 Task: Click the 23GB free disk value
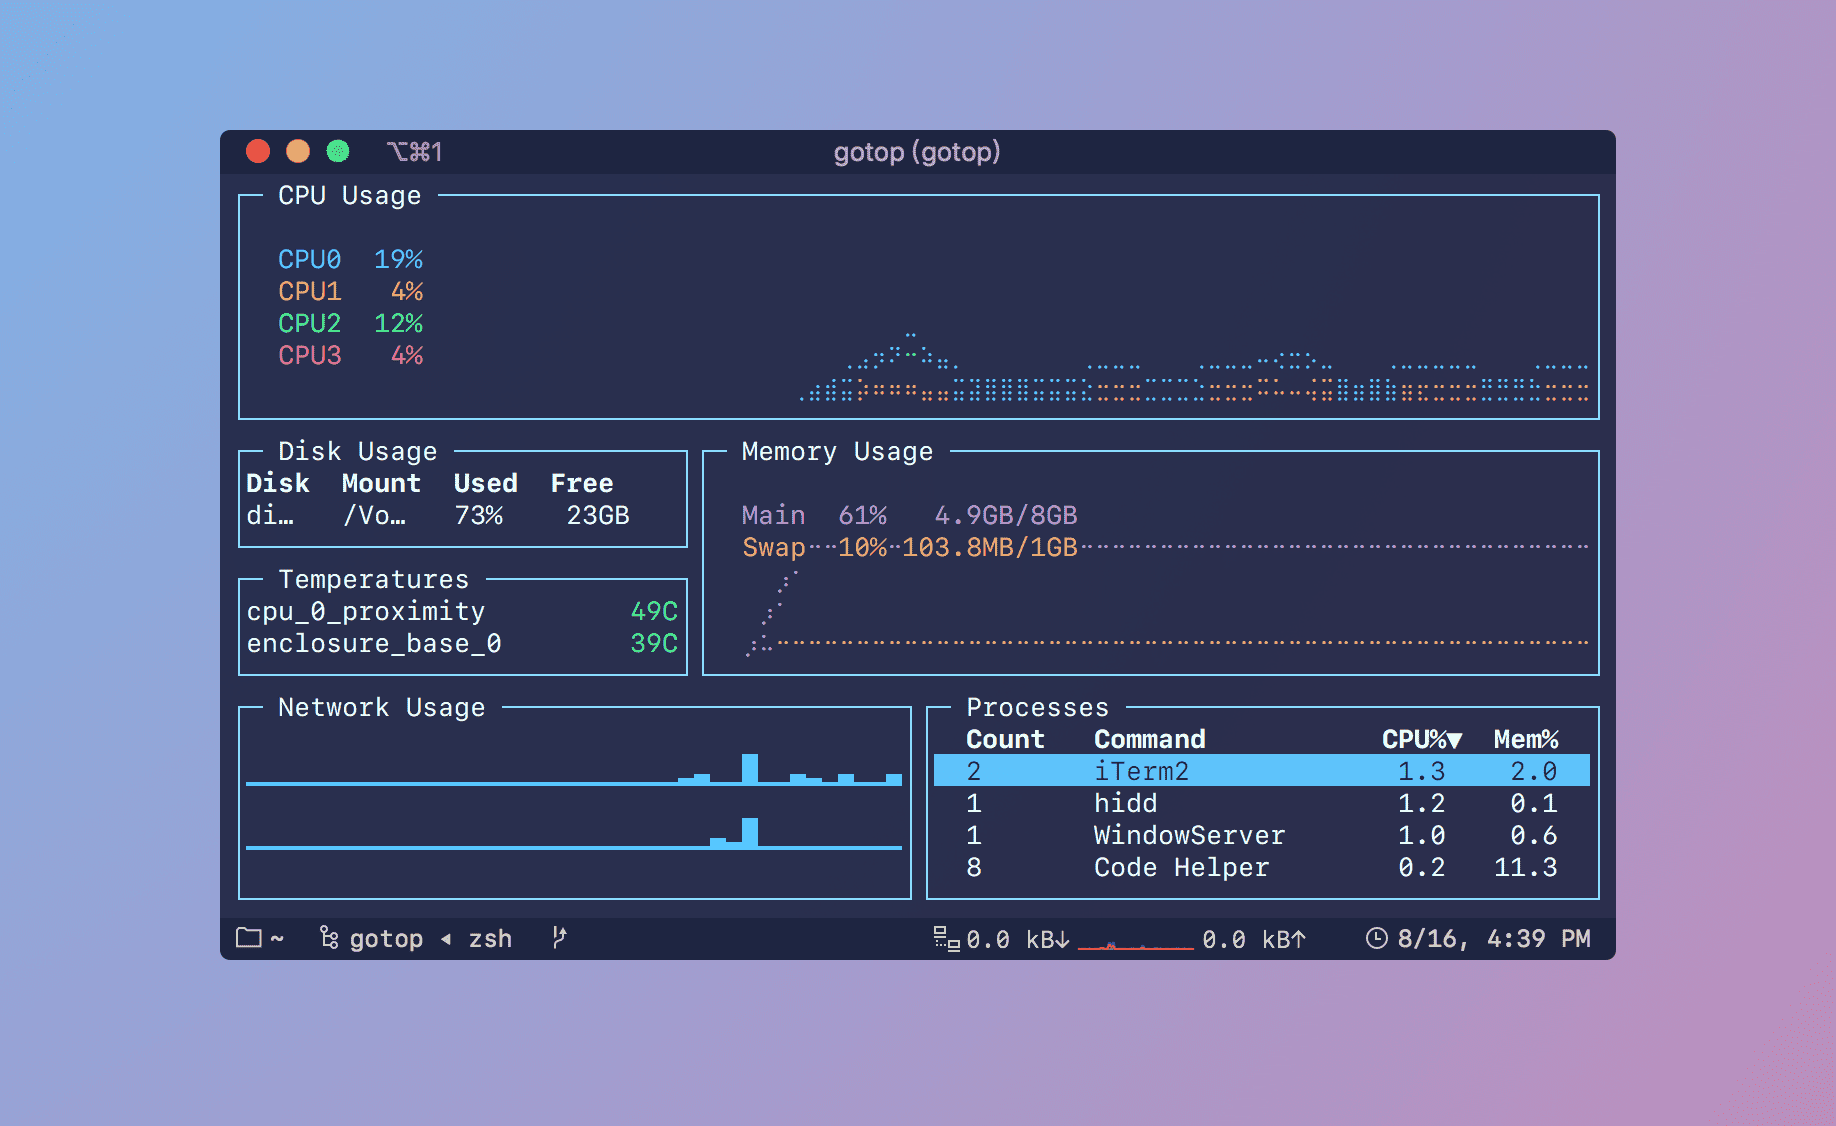tap(598, 515)
